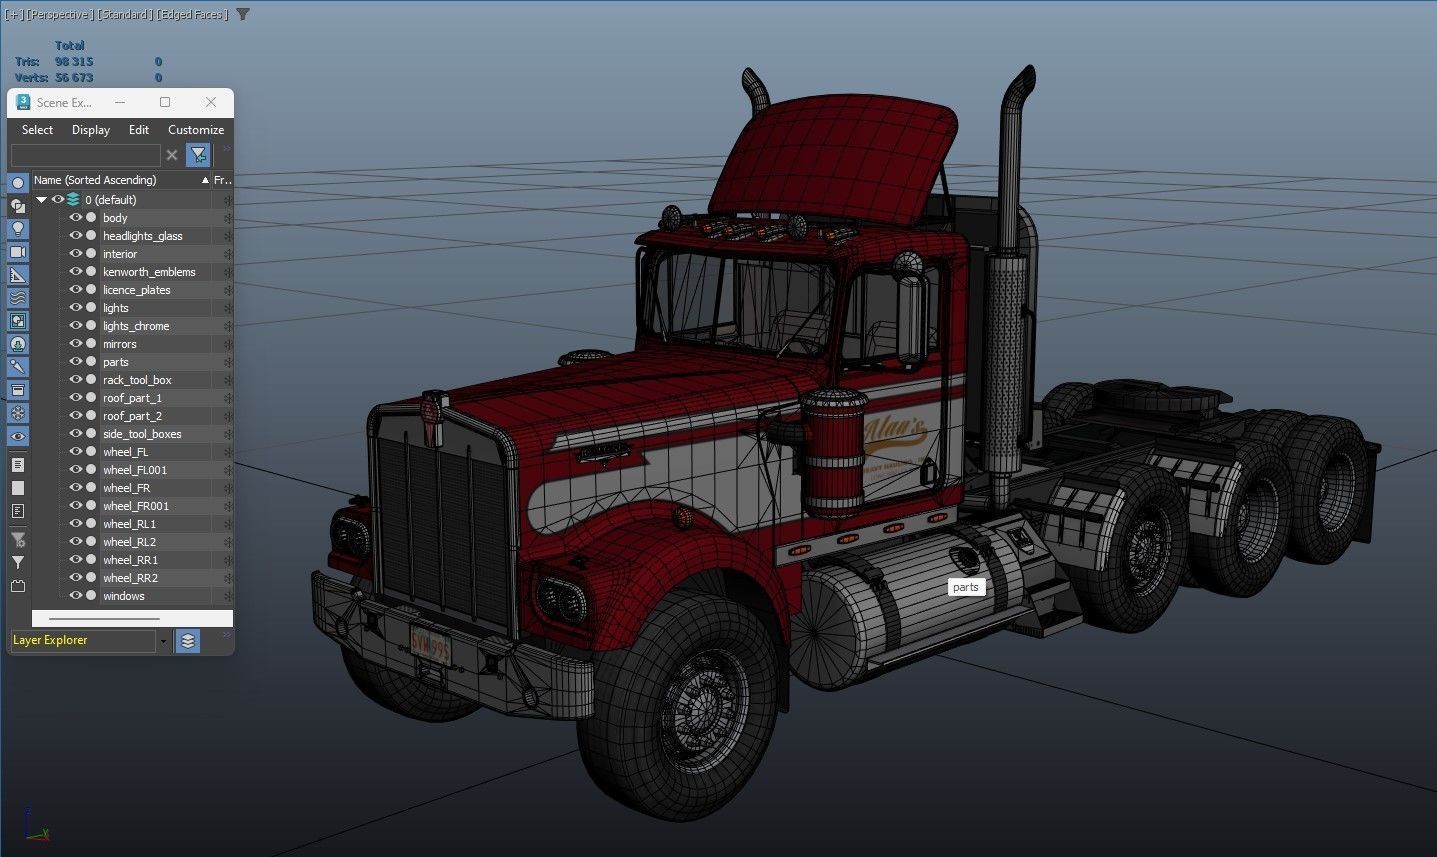Click the Fr... frozen column header
Image resolution: width=1437 pixels, height=857 pixels.
coord(222,180)
